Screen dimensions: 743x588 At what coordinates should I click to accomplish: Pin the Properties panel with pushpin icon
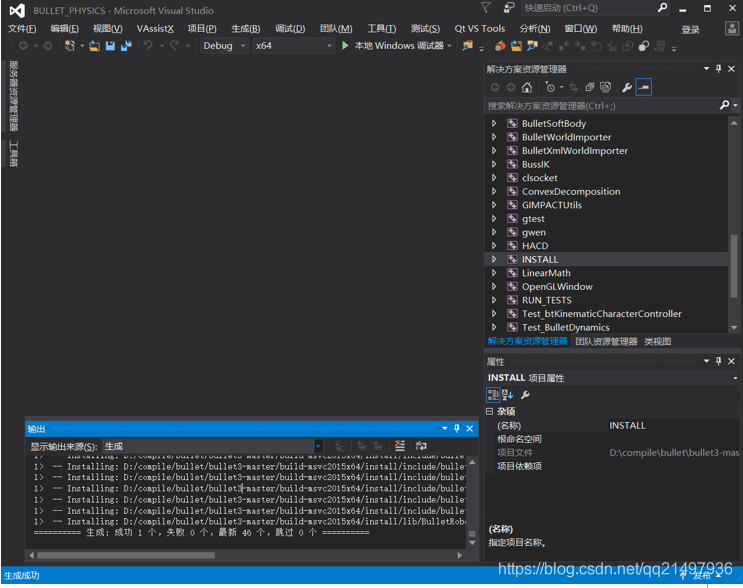tap(719, 362)
